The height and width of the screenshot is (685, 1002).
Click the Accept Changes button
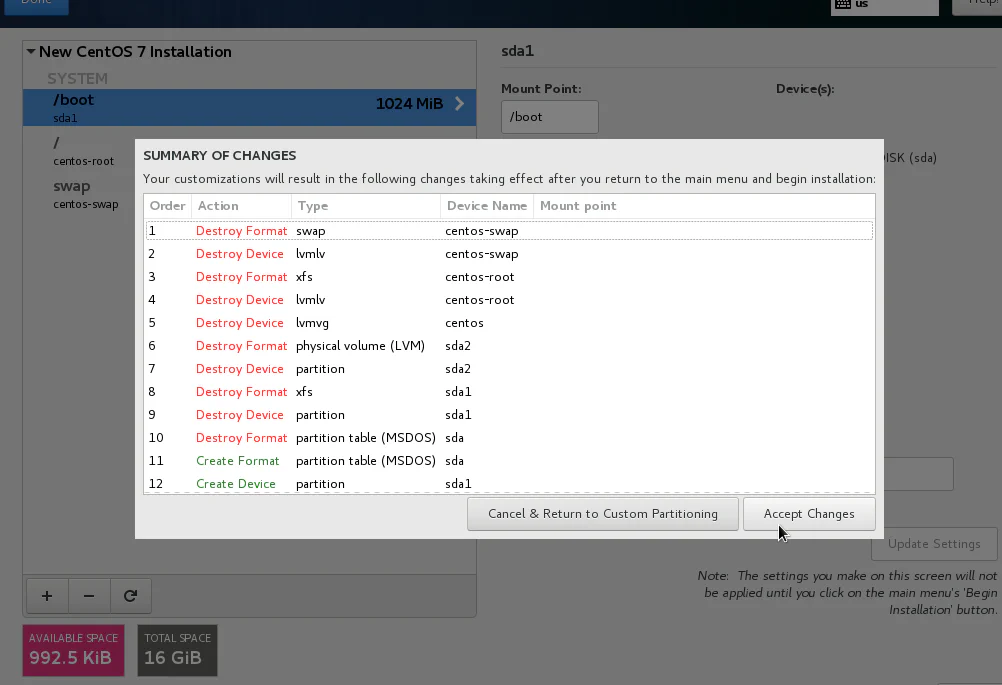pos(809,514)
